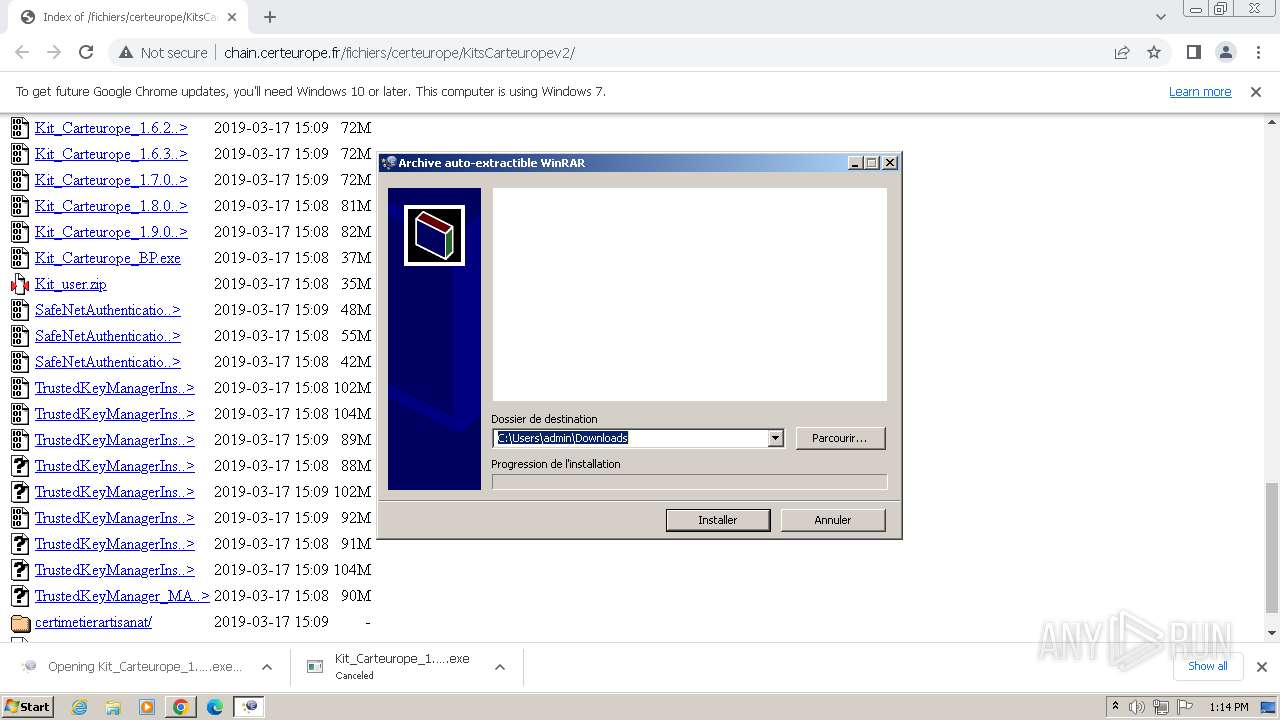Click the page vertical scrollbar thumb

pyautogui.click(x=1272, y=546)
